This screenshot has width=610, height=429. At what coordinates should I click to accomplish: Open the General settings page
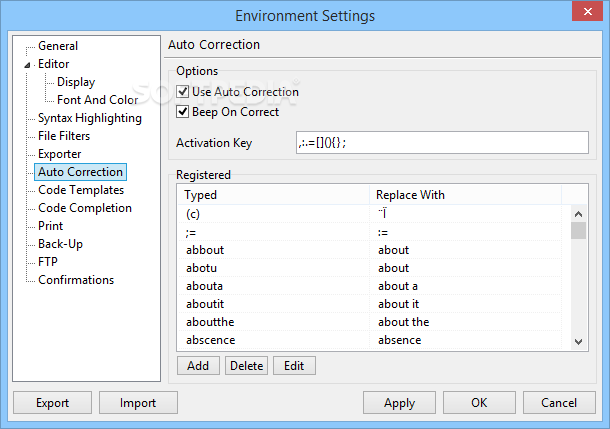tap(58, 46)
